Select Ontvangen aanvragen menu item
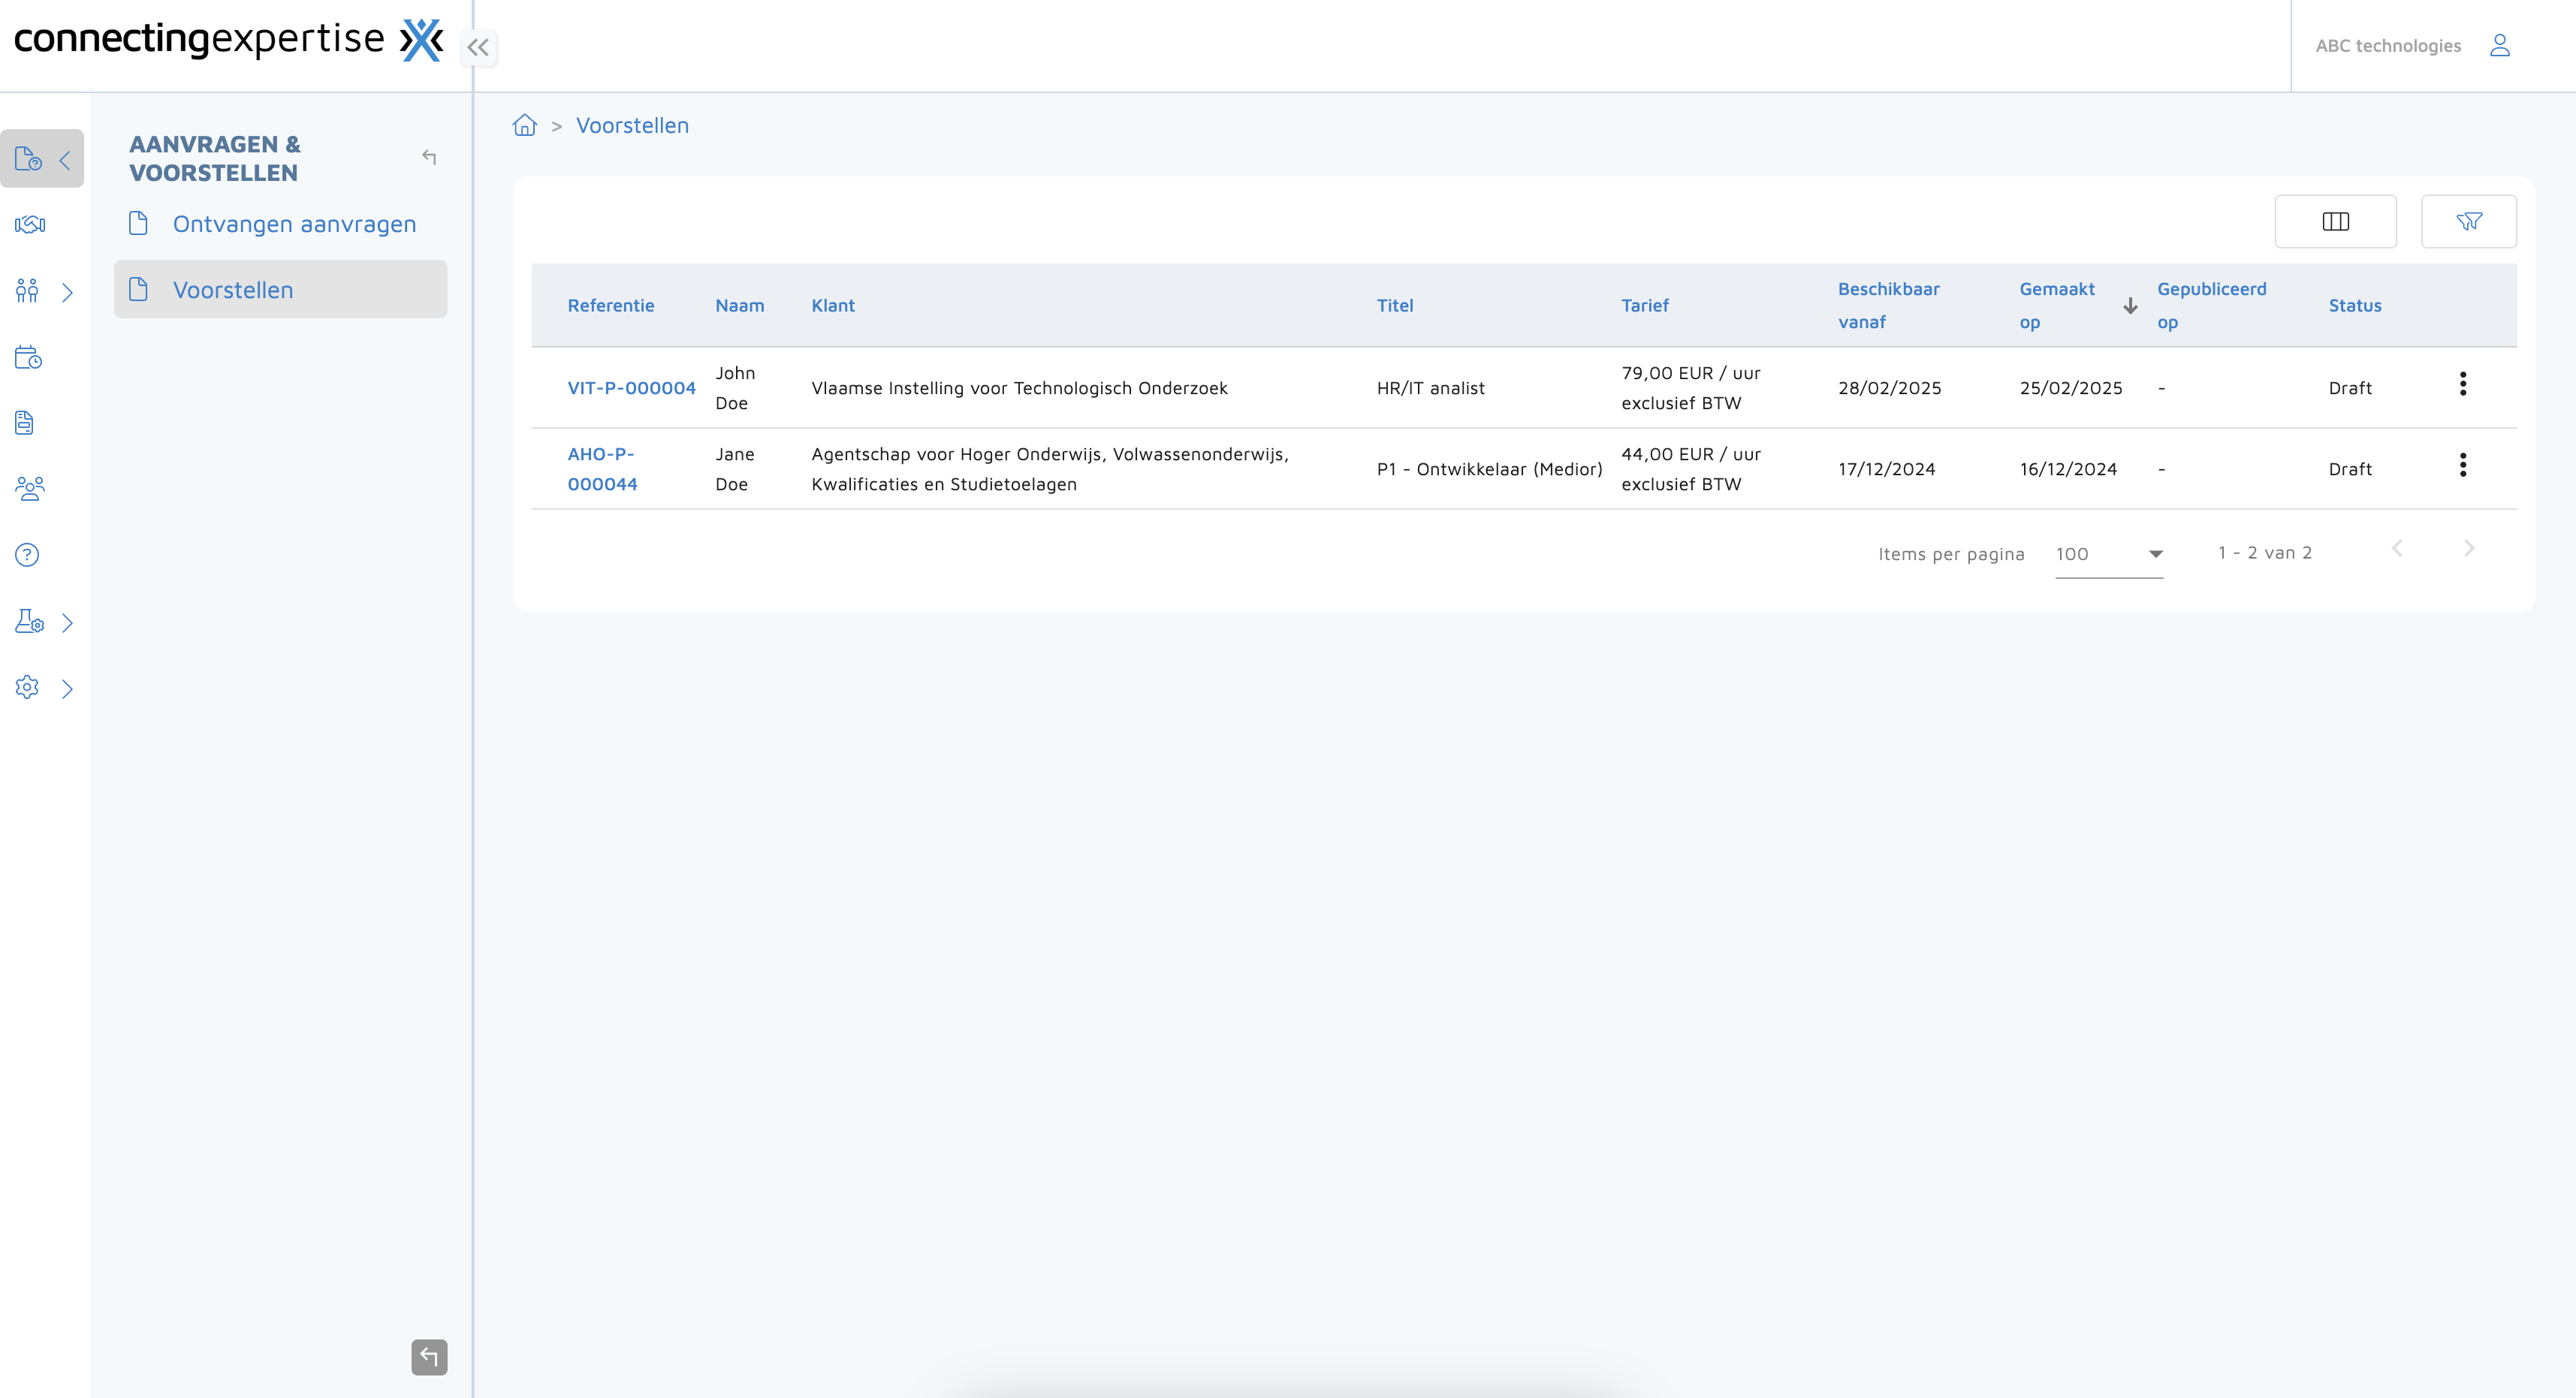This screenshot has width=2576, height=1398. point(293,224)
